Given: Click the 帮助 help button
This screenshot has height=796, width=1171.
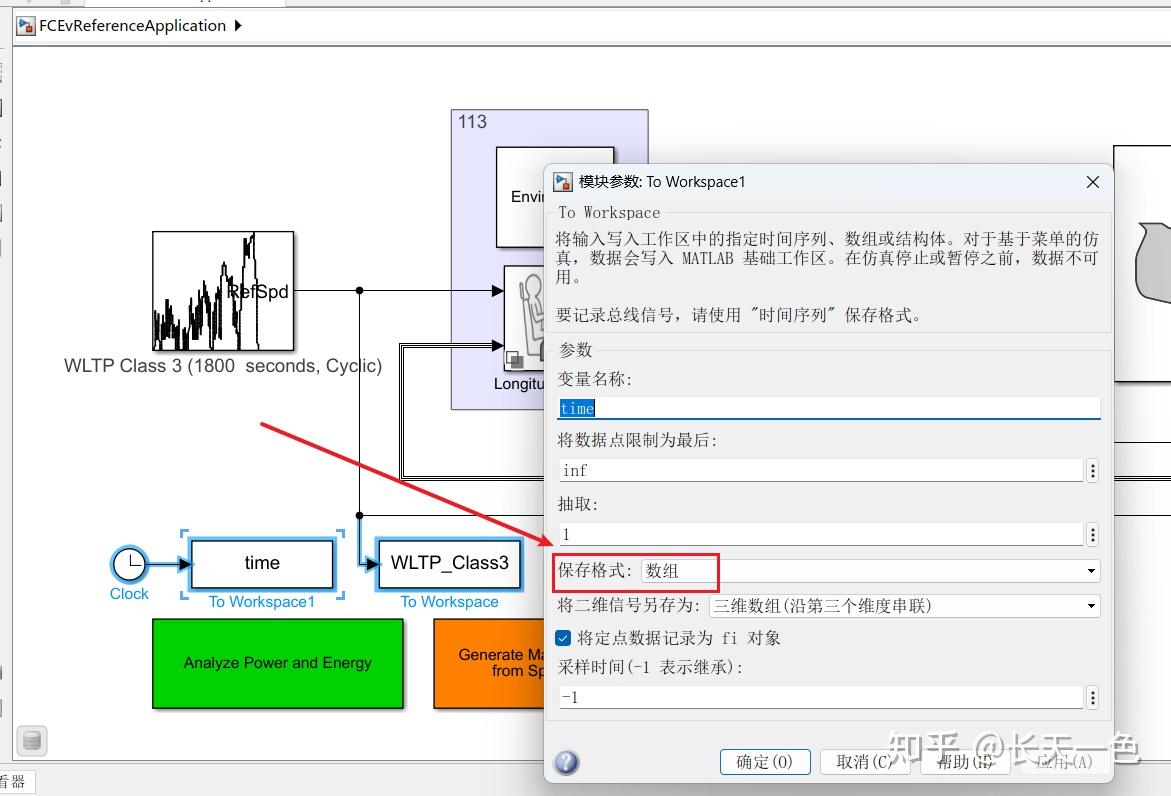Looking at the screenshot, I should pyautogui.click(x=963, y=762).
